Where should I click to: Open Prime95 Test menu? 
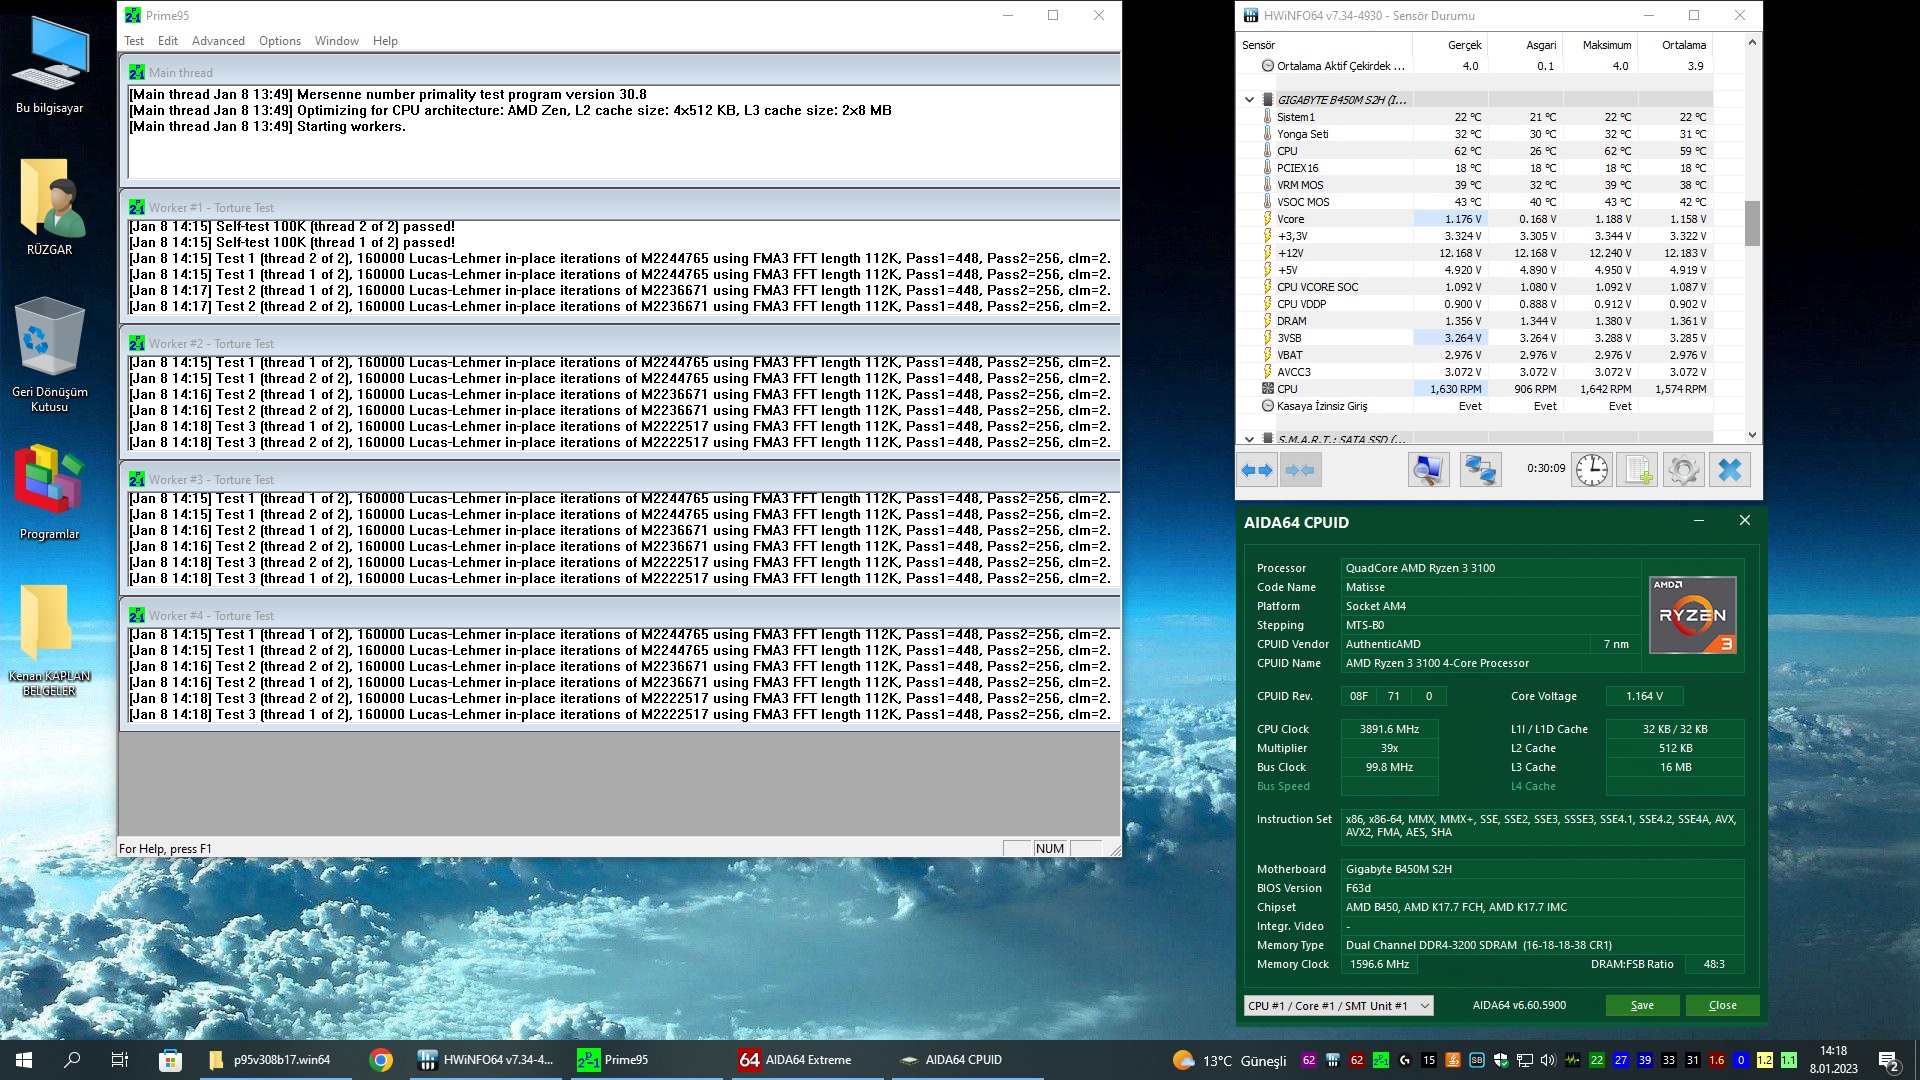pos(134,41)
